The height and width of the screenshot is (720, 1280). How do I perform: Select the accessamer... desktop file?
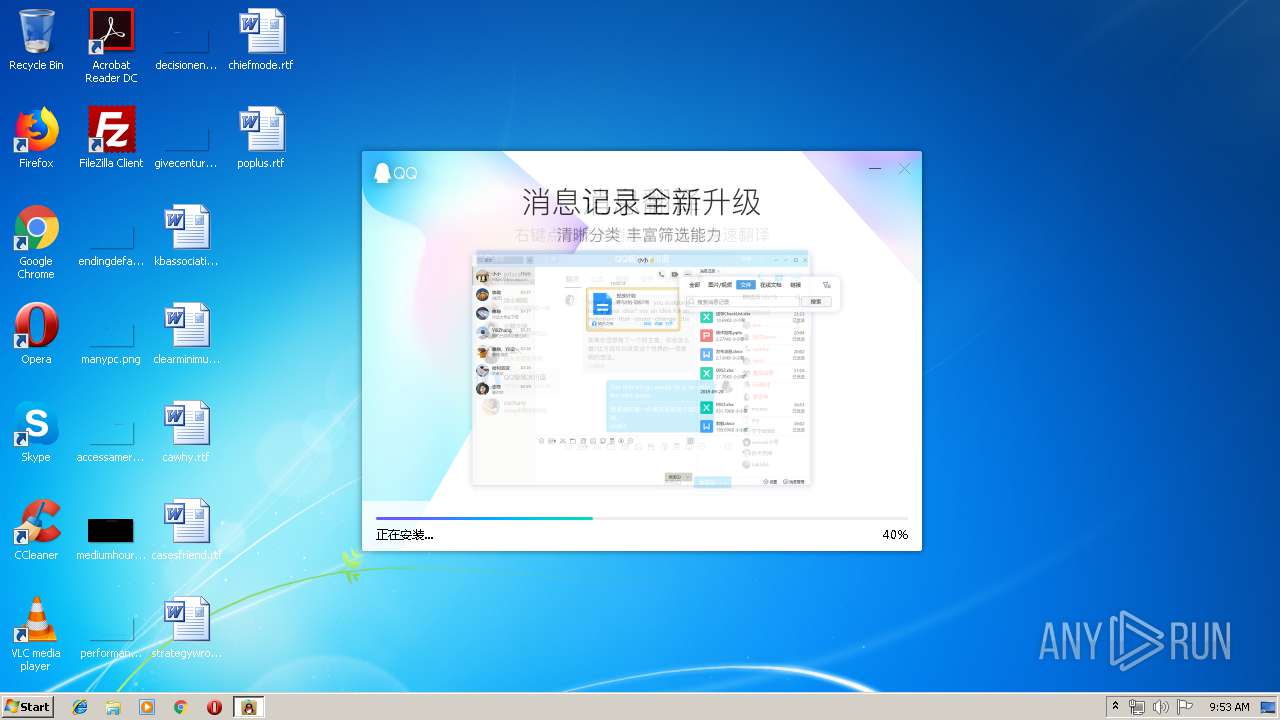(x=111, y=439)
